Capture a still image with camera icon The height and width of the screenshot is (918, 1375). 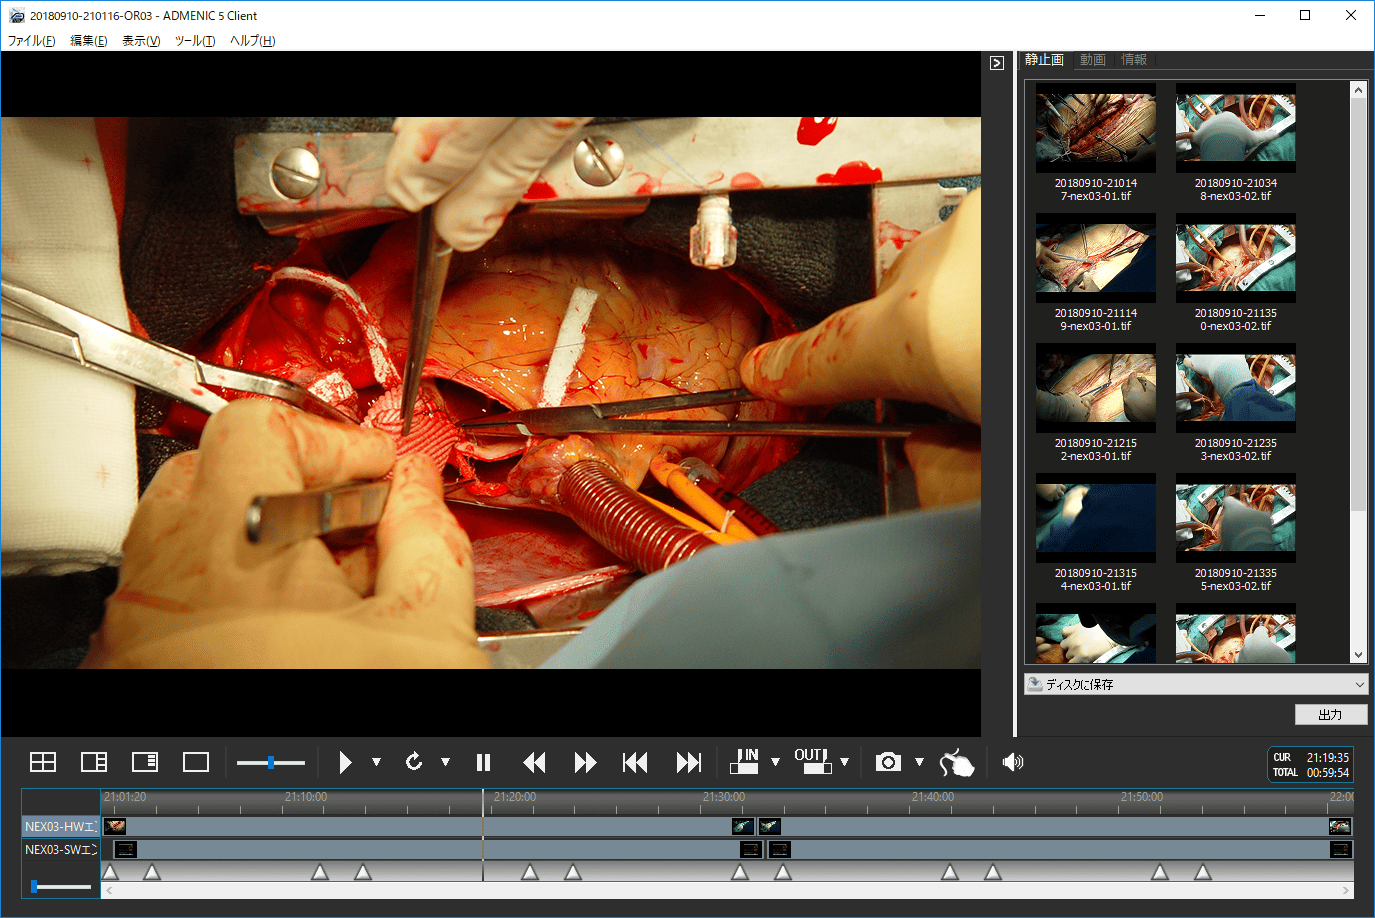pyautogui.click(x=888, y=762)
